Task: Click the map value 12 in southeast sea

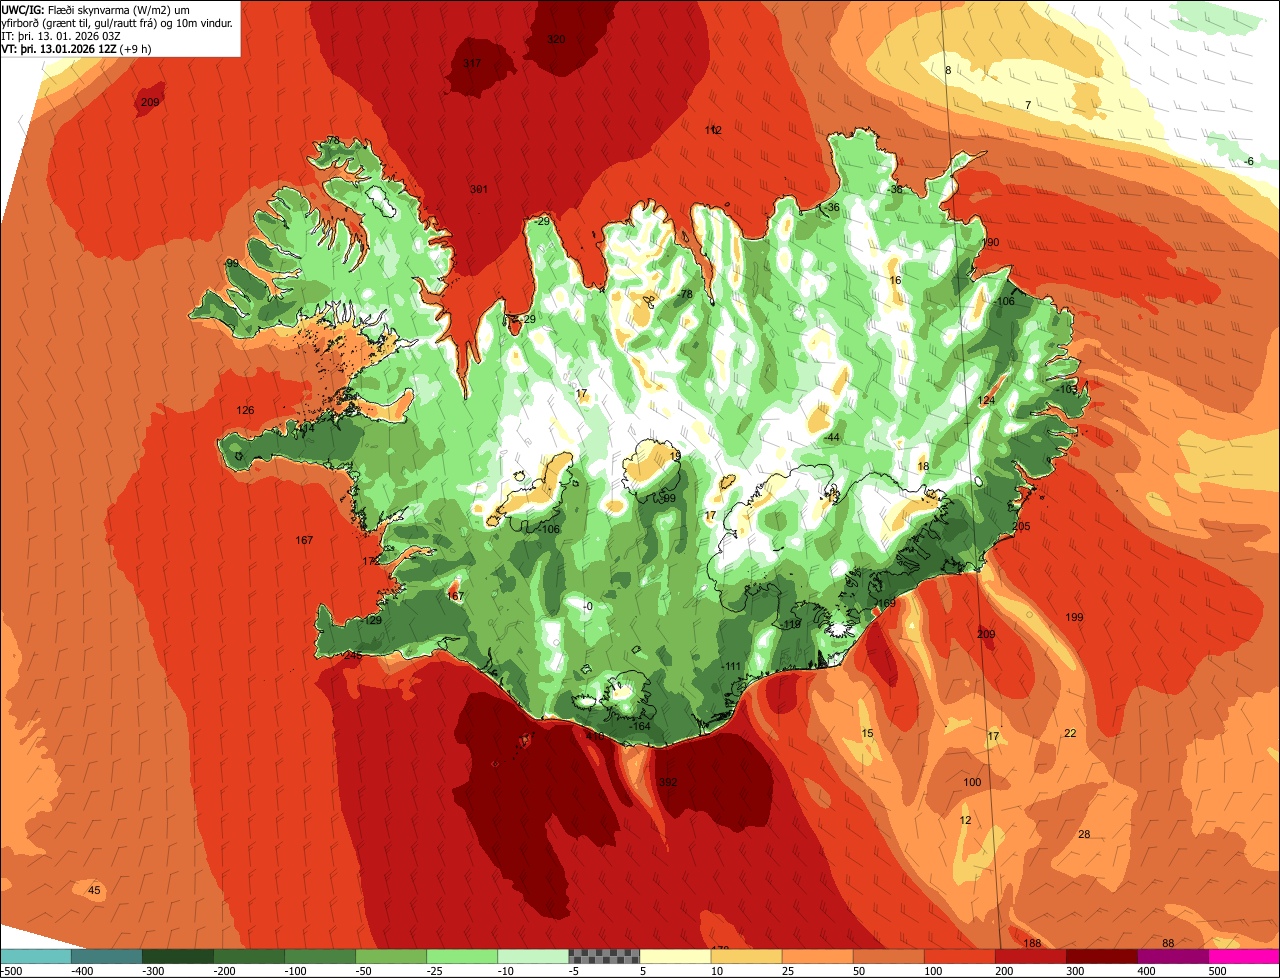Action: click(x=965, y=820)
